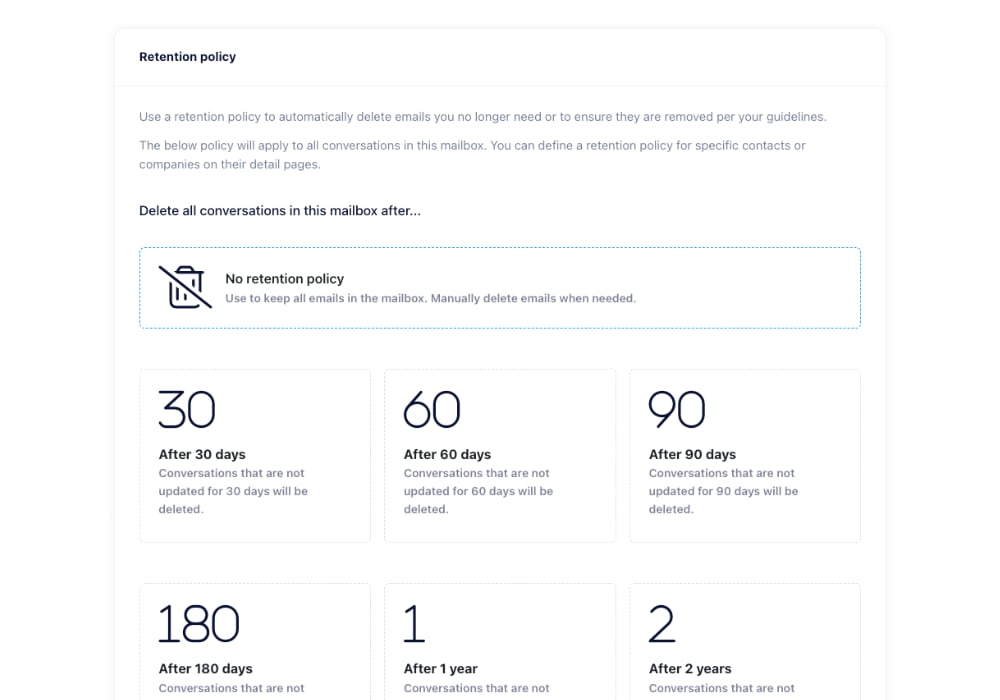Click the Retention policy heading
This screenshot has width=1000, height=700.
coord(188,57)
